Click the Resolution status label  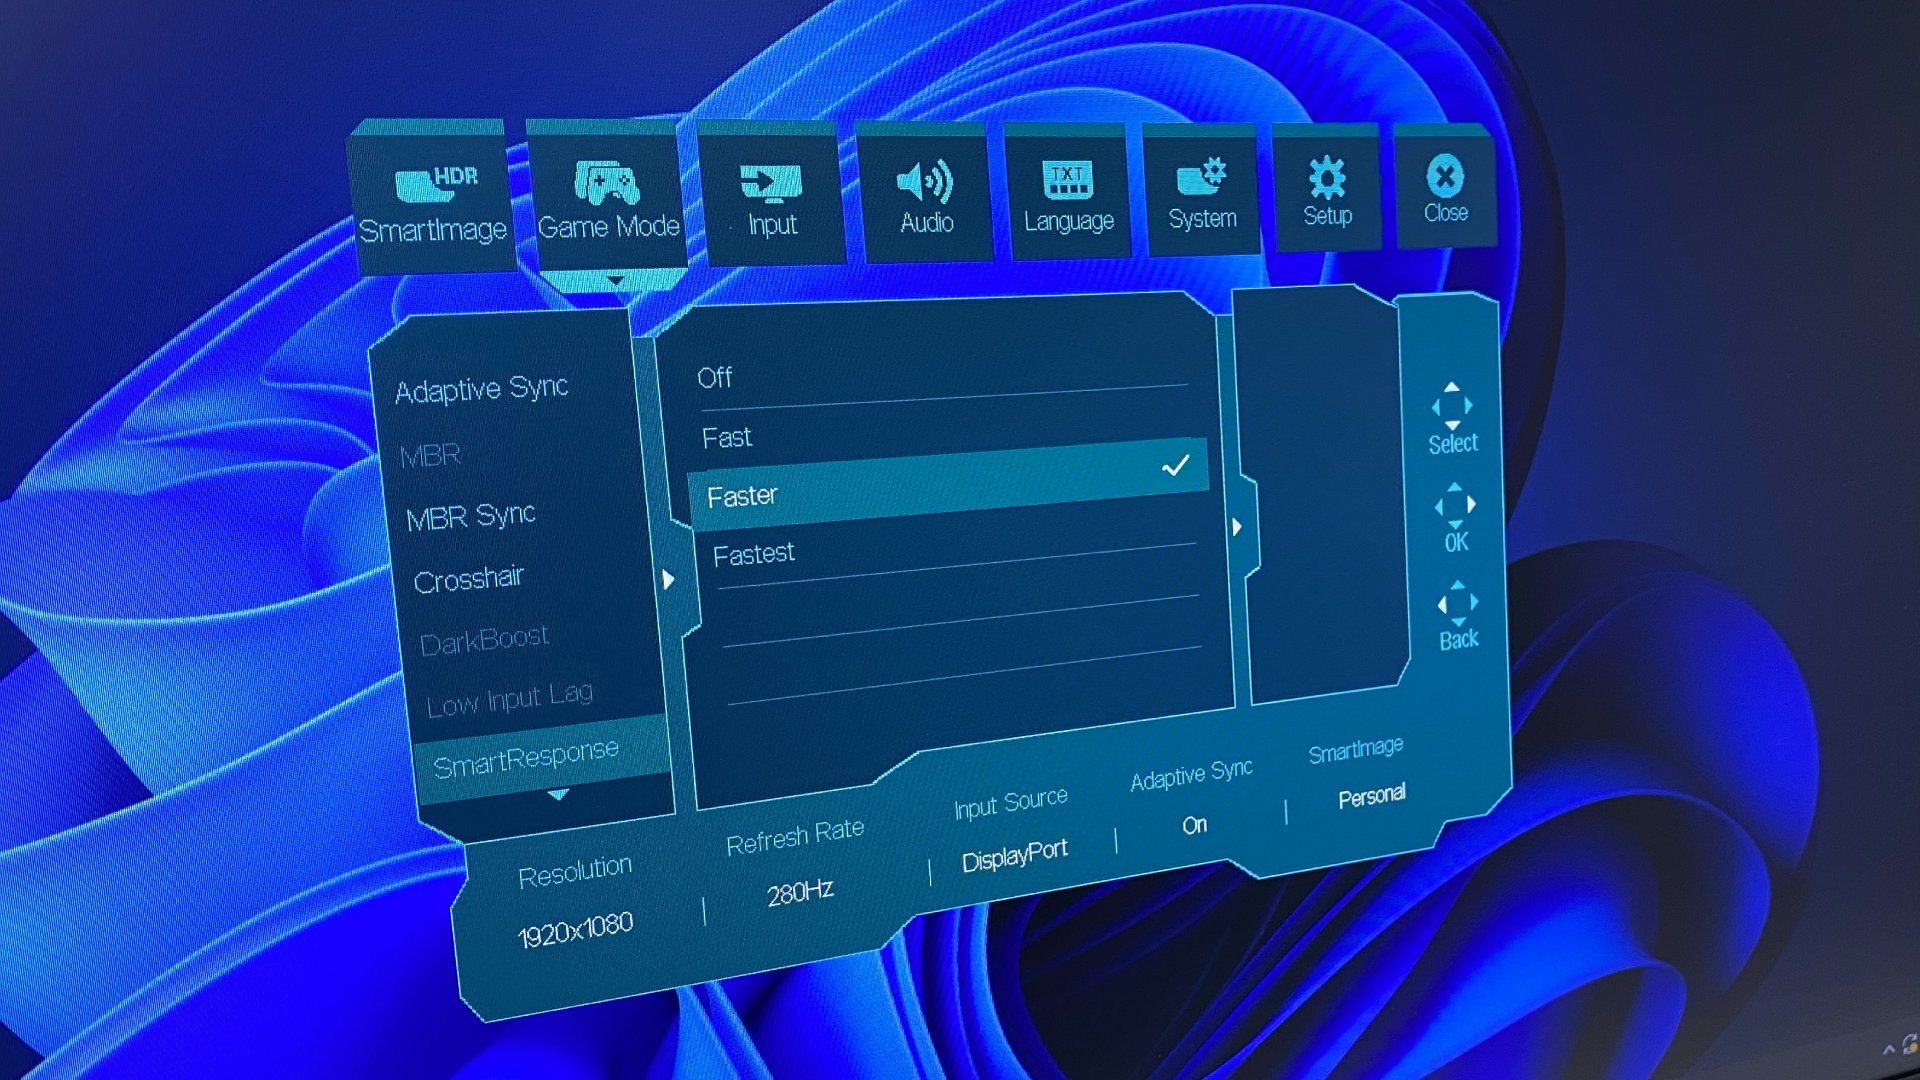pos(575,871)
